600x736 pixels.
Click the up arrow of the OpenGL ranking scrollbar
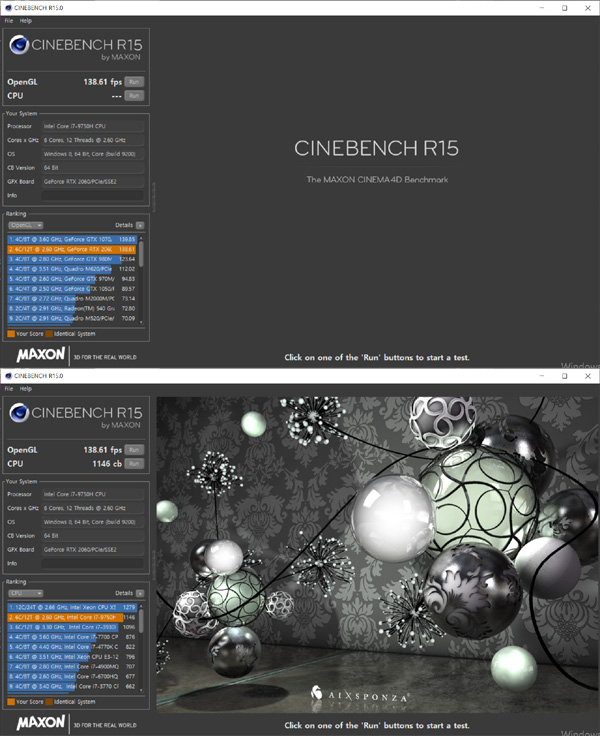pos(141,238)
